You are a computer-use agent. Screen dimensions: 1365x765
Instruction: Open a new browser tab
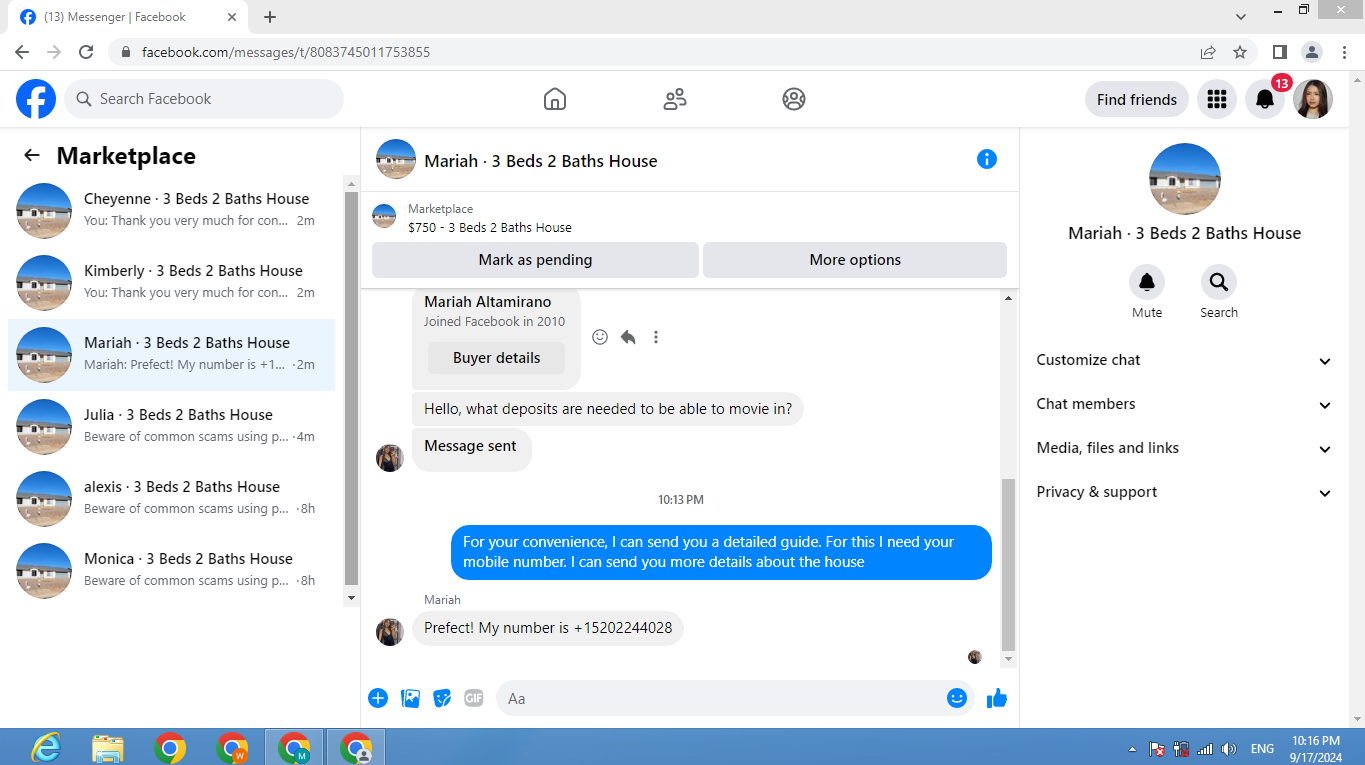[x=270, y=17]
